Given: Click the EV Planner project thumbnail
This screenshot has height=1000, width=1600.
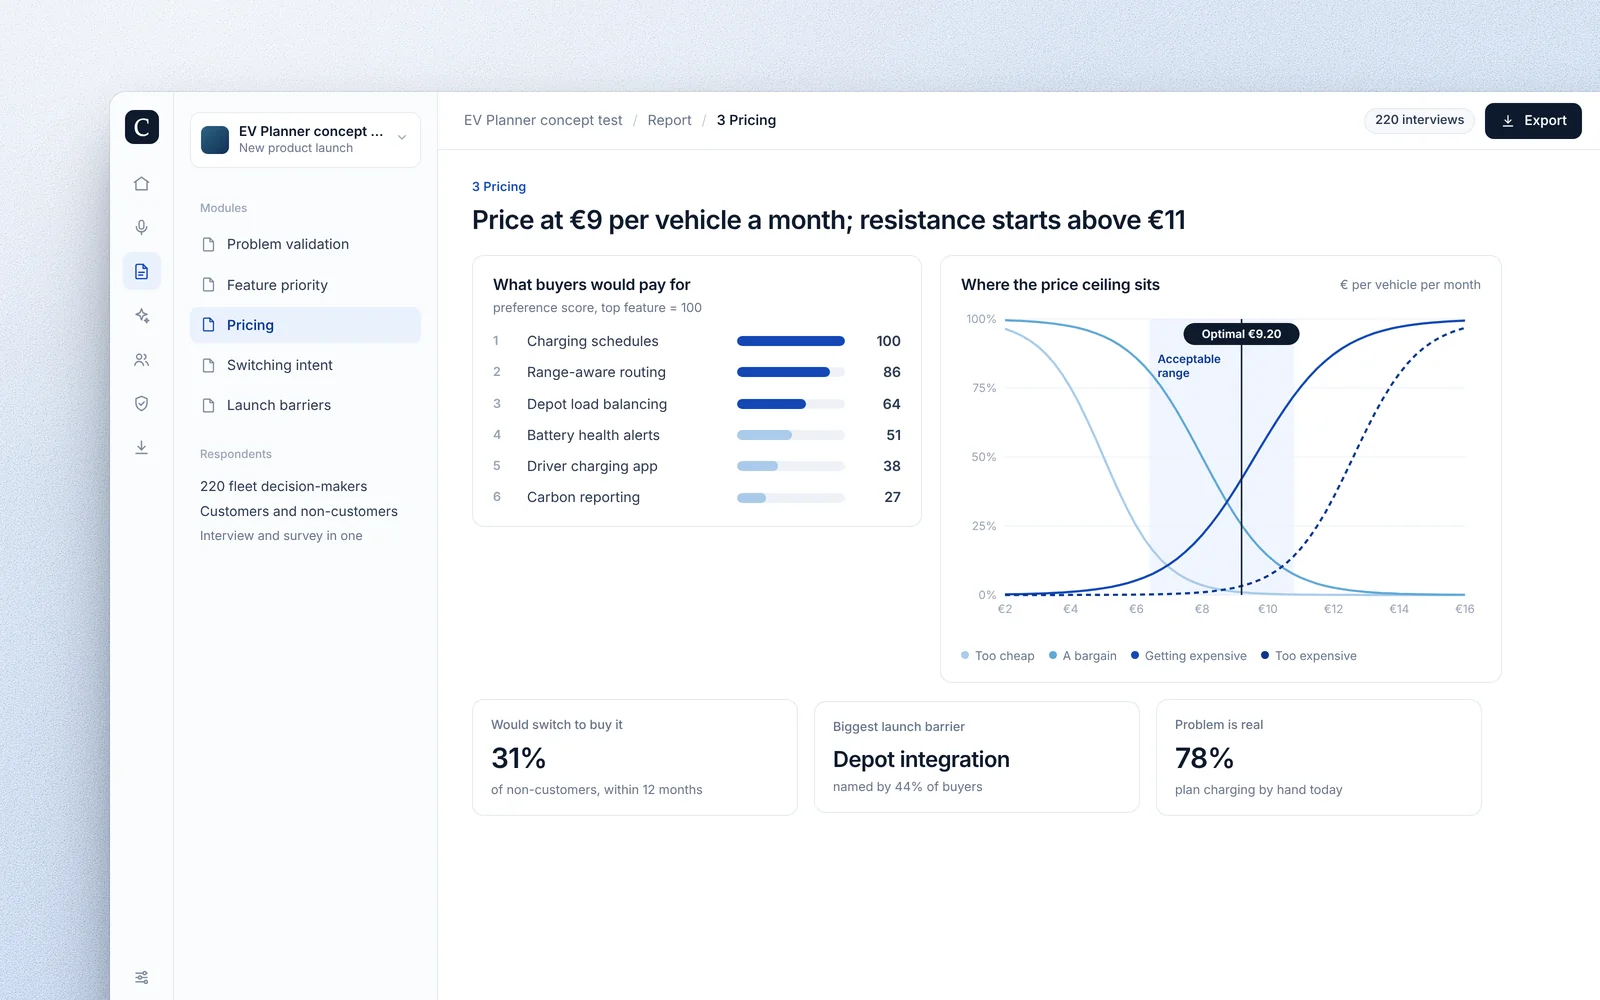Looking at the screenshot, I should pyautogui.click(x=215, y=140).
